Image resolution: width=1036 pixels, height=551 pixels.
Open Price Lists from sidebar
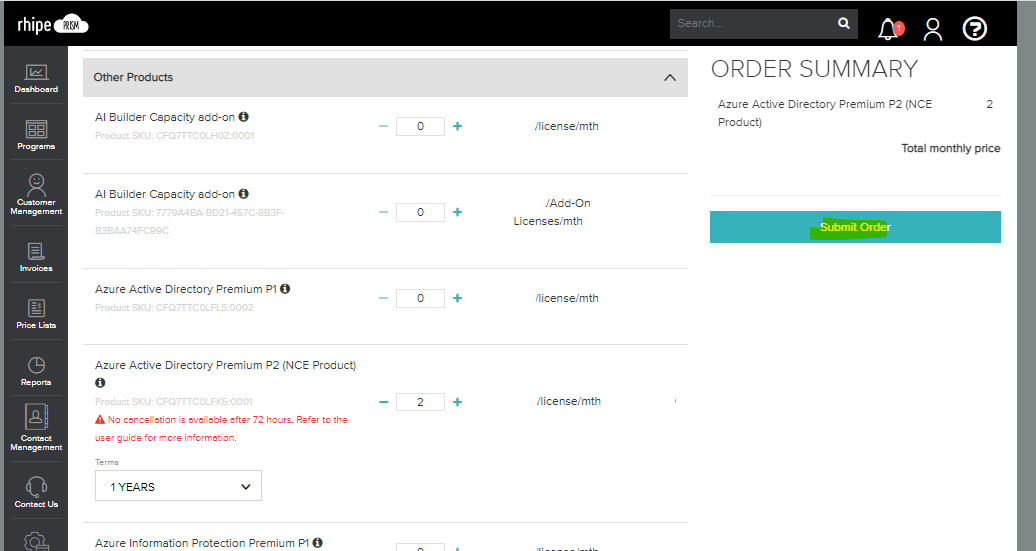point(36,314)
